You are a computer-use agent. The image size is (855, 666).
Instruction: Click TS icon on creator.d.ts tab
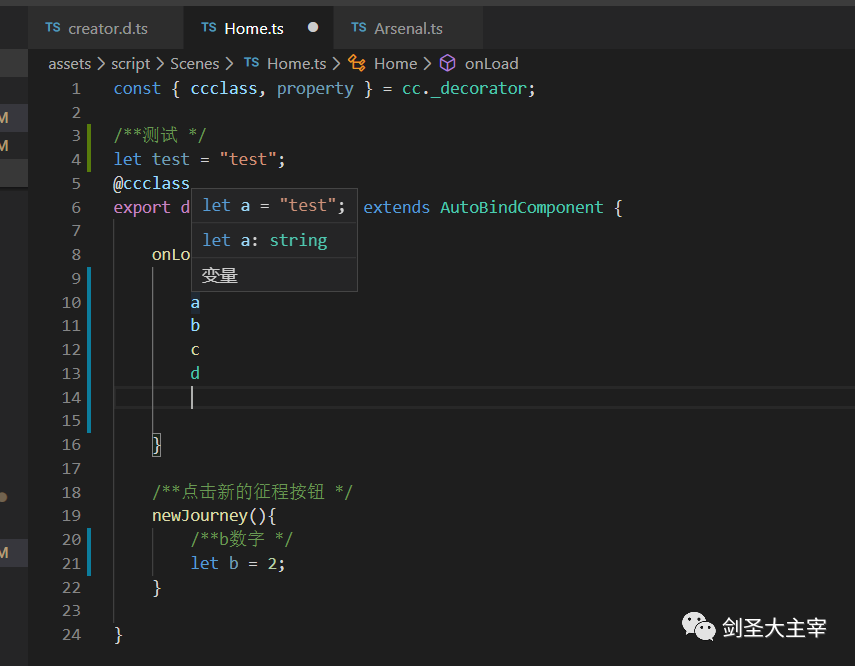pyautogui.click(x=53, y=28)
